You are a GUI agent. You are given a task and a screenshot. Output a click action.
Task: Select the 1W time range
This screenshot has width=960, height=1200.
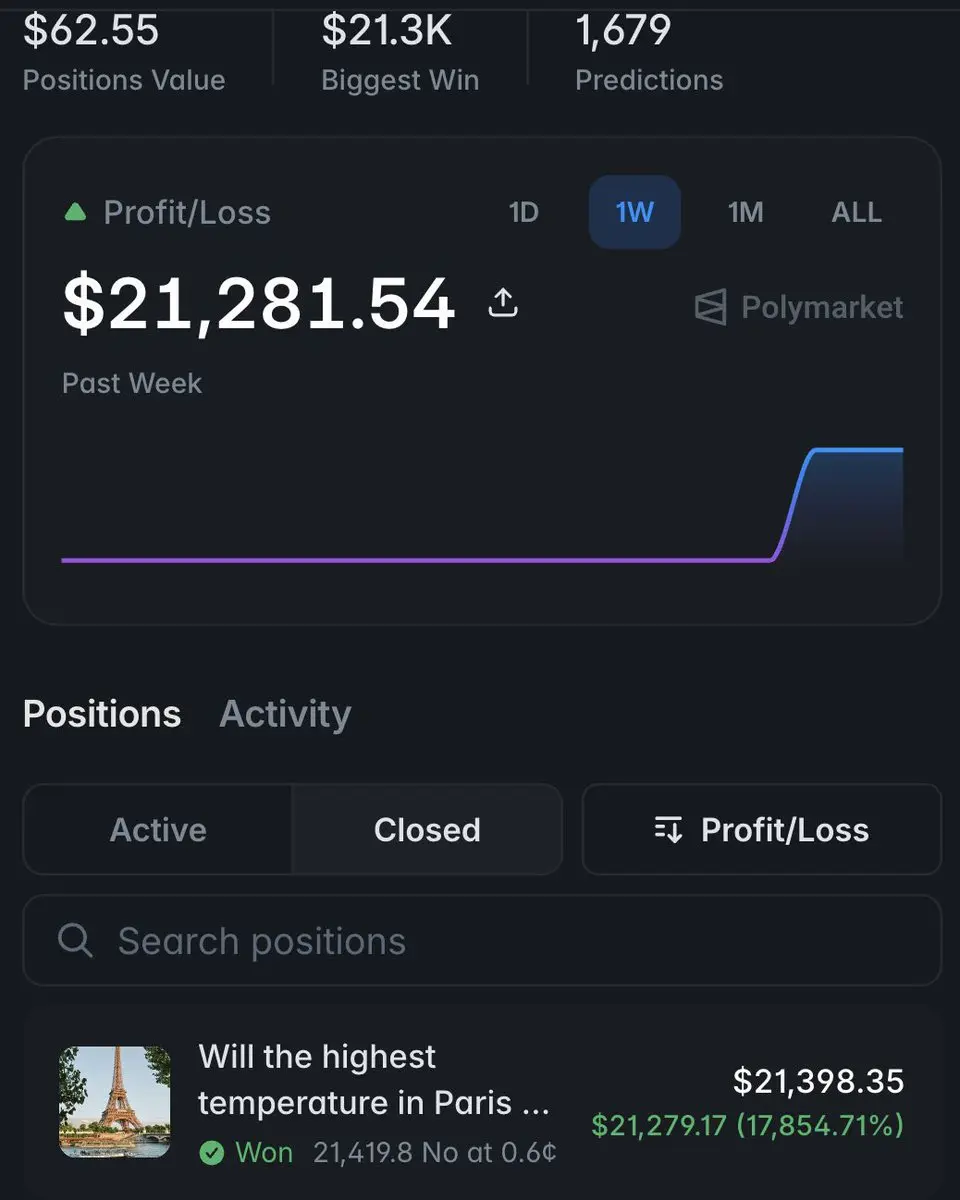pos(634,212)
